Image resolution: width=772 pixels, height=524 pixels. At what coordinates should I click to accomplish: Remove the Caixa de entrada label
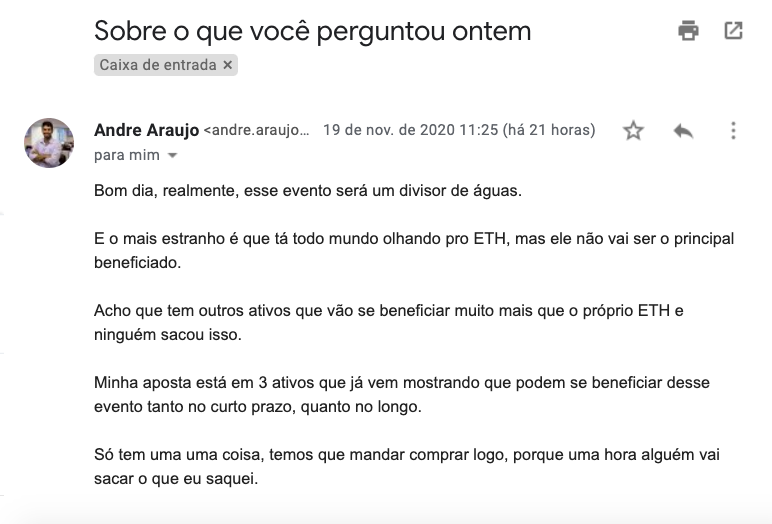228,65
